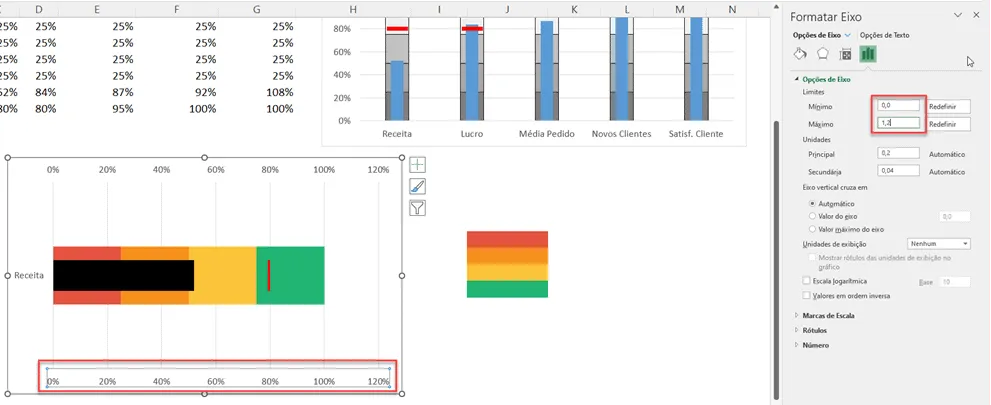Viewport: 991px width, 405px height.
Task: Expand the Número section
Action: 815,345
